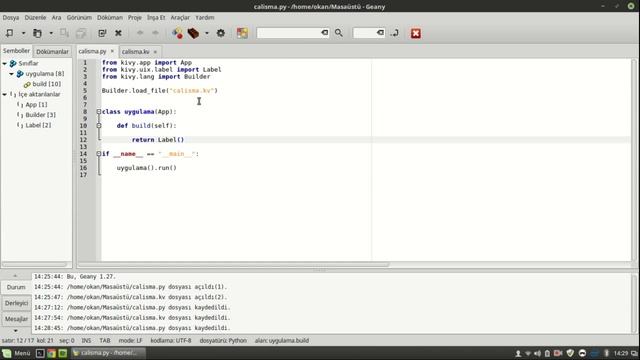Click 'kodlama: UTF-8' in status bar

171,340
